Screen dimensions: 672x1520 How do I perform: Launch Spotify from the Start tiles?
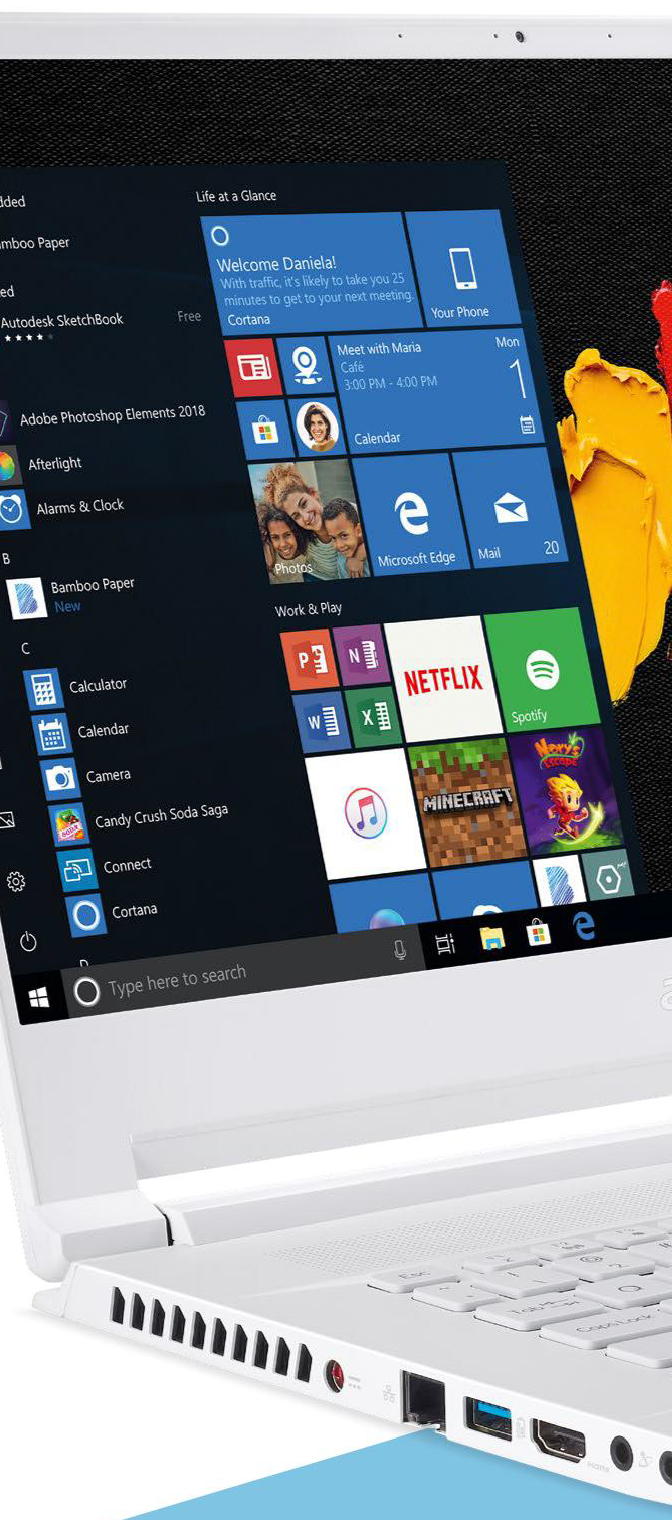540,669
